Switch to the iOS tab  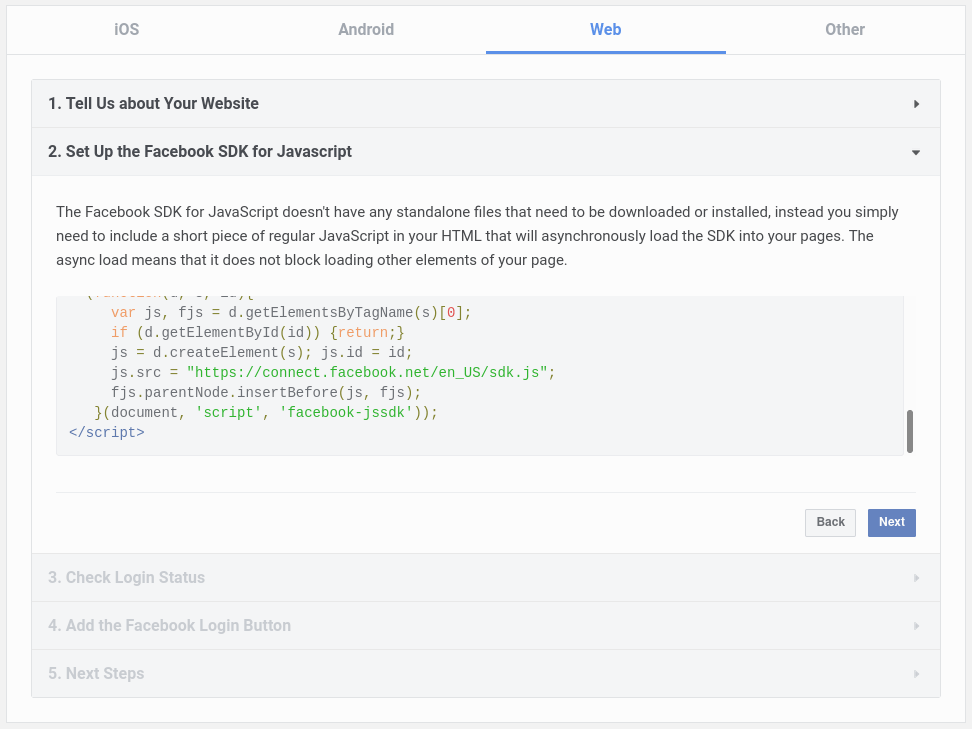[x=127, y=30]
